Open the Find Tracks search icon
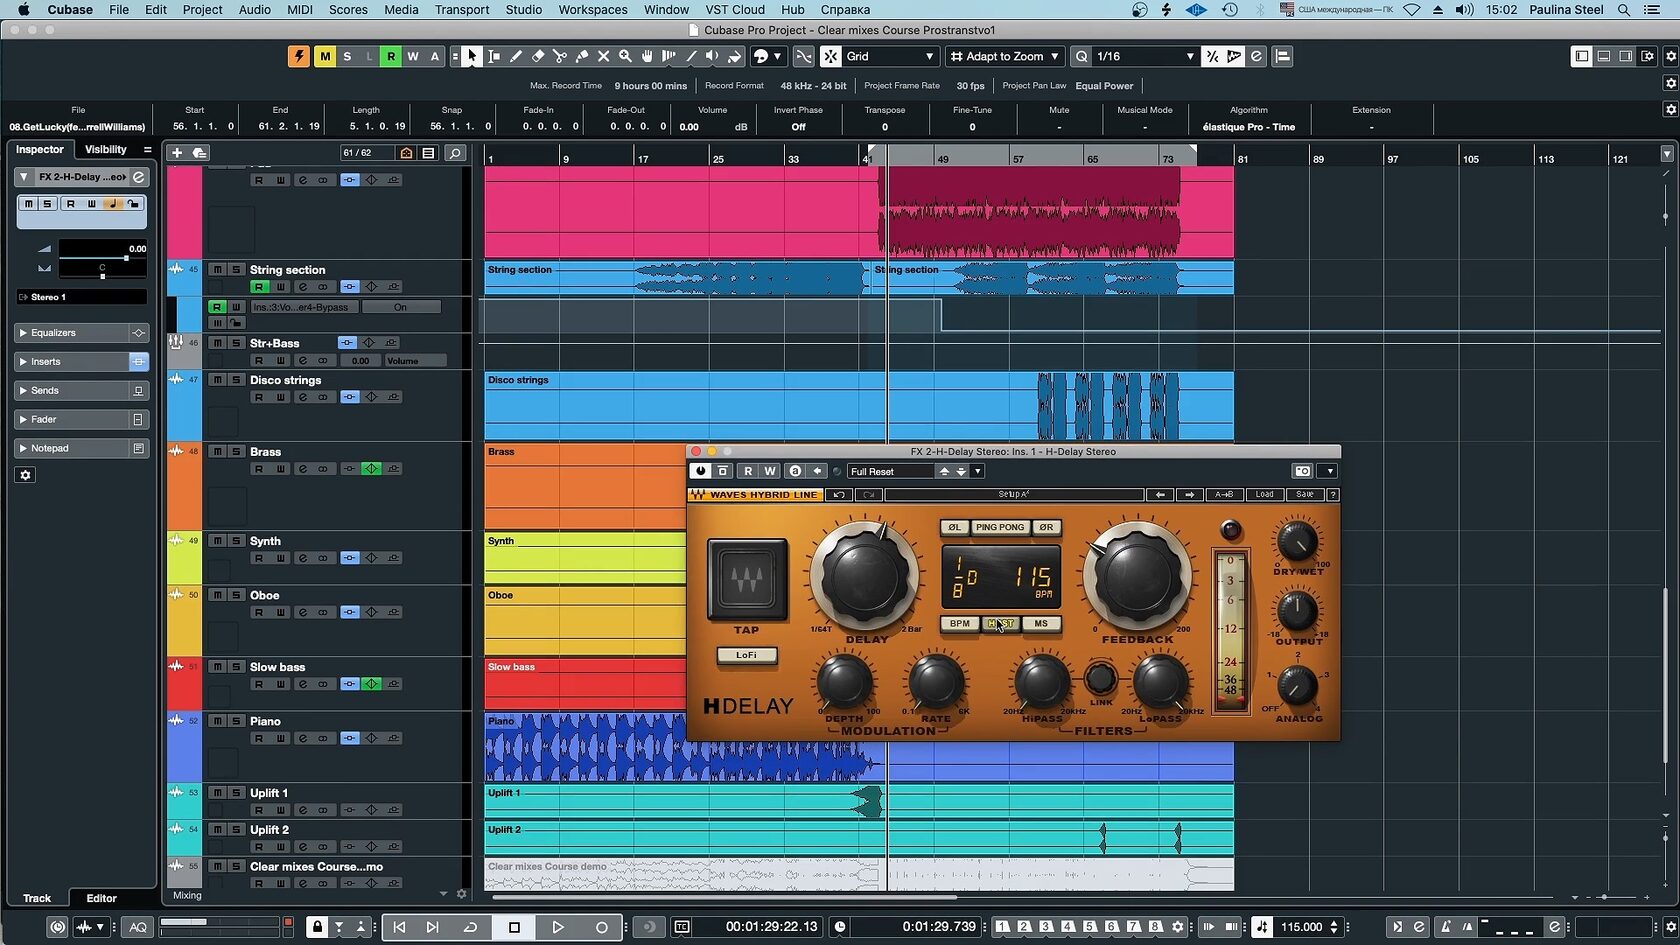The height and width of the screenshot is (945, 1680). point(455,153)
